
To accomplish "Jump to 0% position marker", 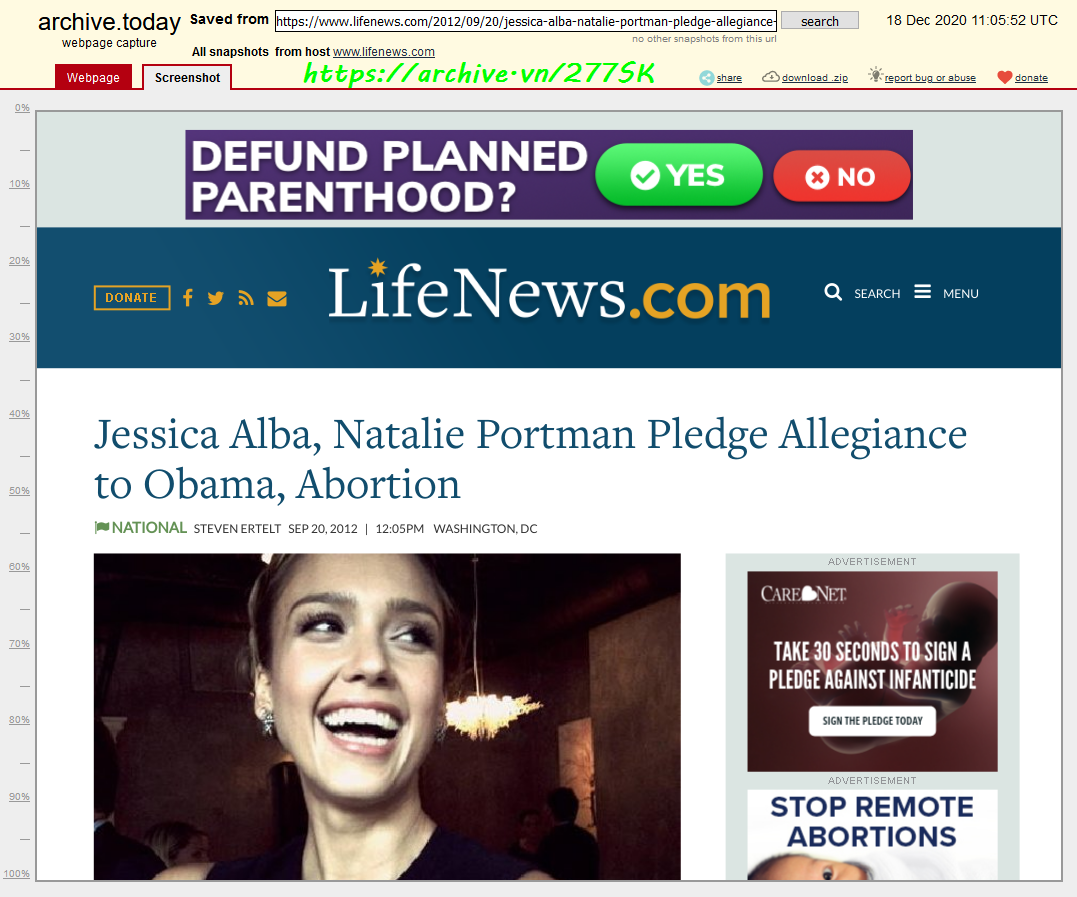I will point(22,108).
